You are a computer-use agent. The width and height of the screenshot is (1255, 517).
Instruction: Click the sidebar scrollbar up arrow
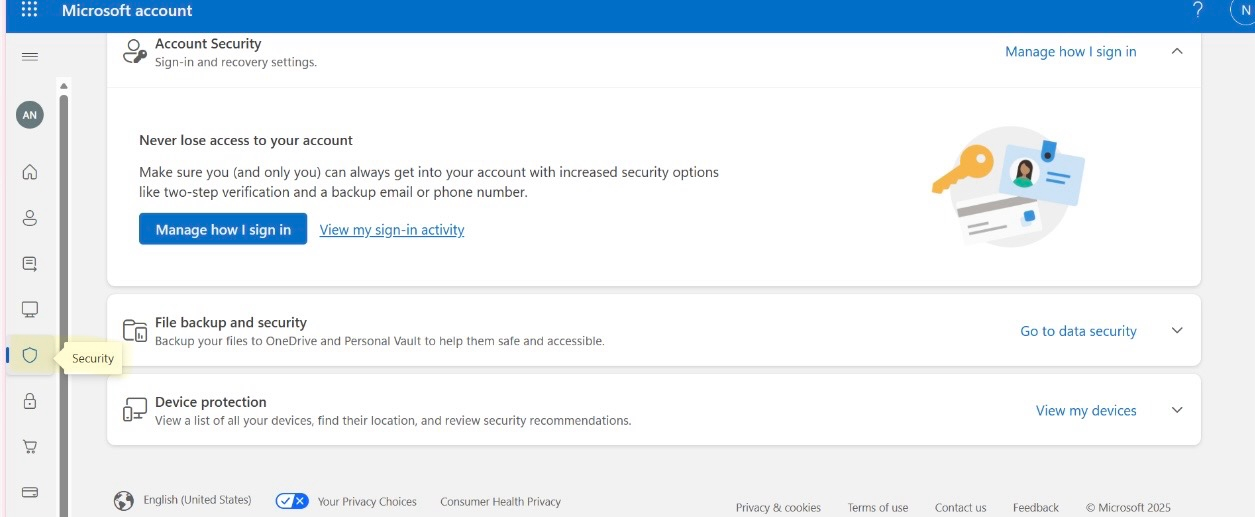pyautogui.click(x=64, y=86)
